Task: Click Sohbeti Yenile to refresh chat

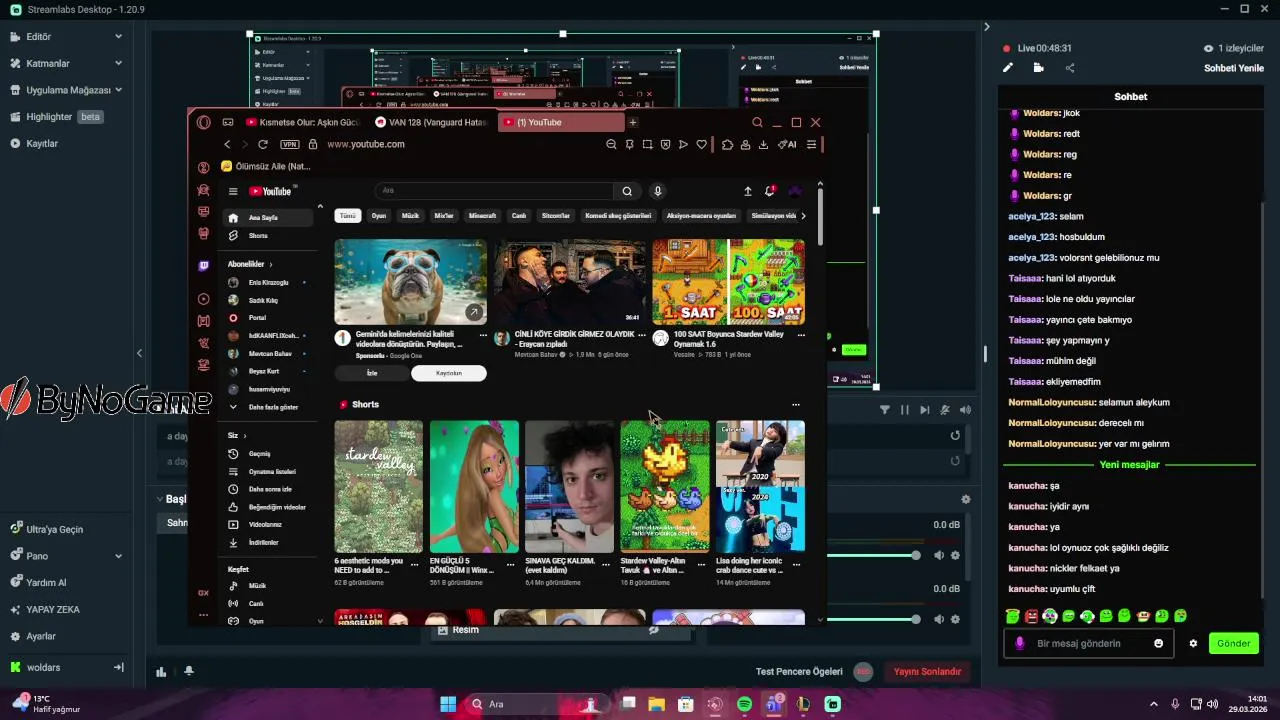Action: [1234, 68]
